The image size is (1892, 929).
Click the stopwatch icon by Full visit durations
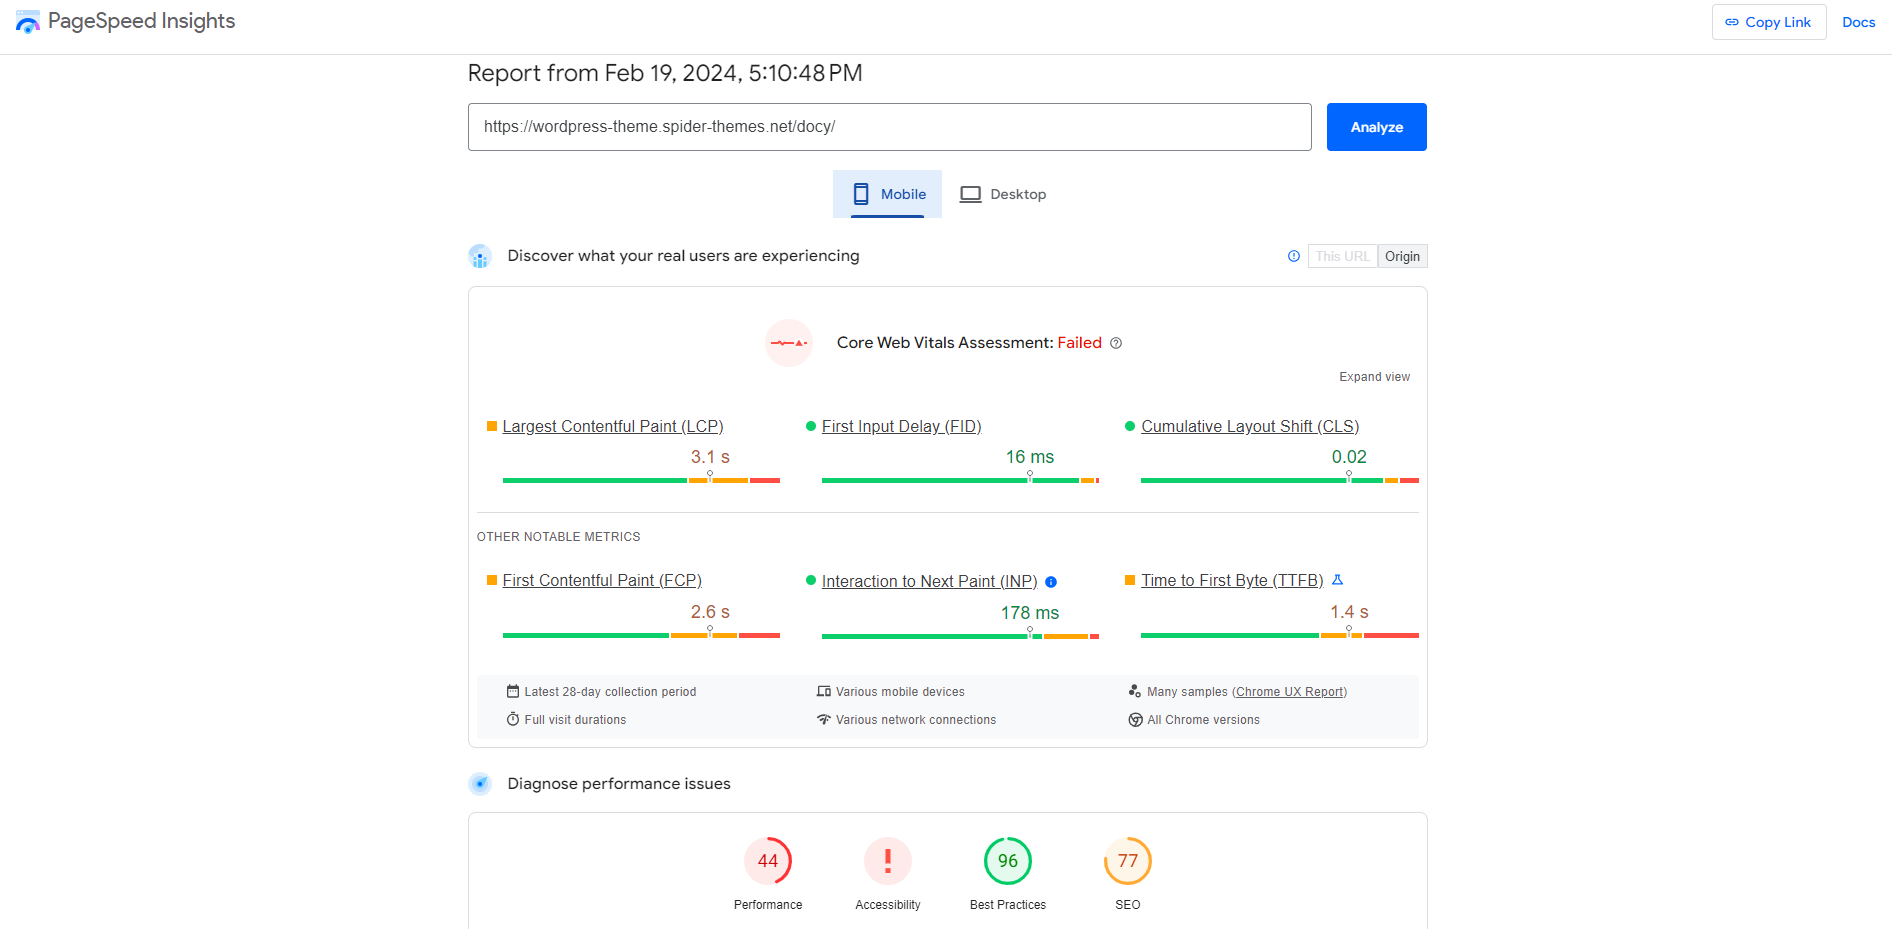click(513, 719)
